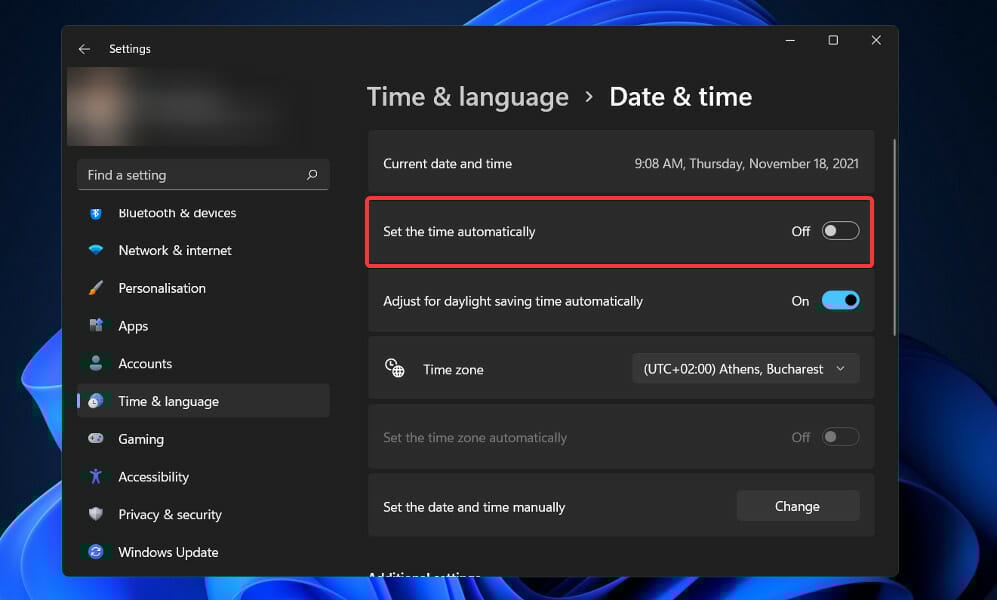Toggle Set the time zone automatically
The height and width of the screenshot is (600, 997).
pos(840,437)
